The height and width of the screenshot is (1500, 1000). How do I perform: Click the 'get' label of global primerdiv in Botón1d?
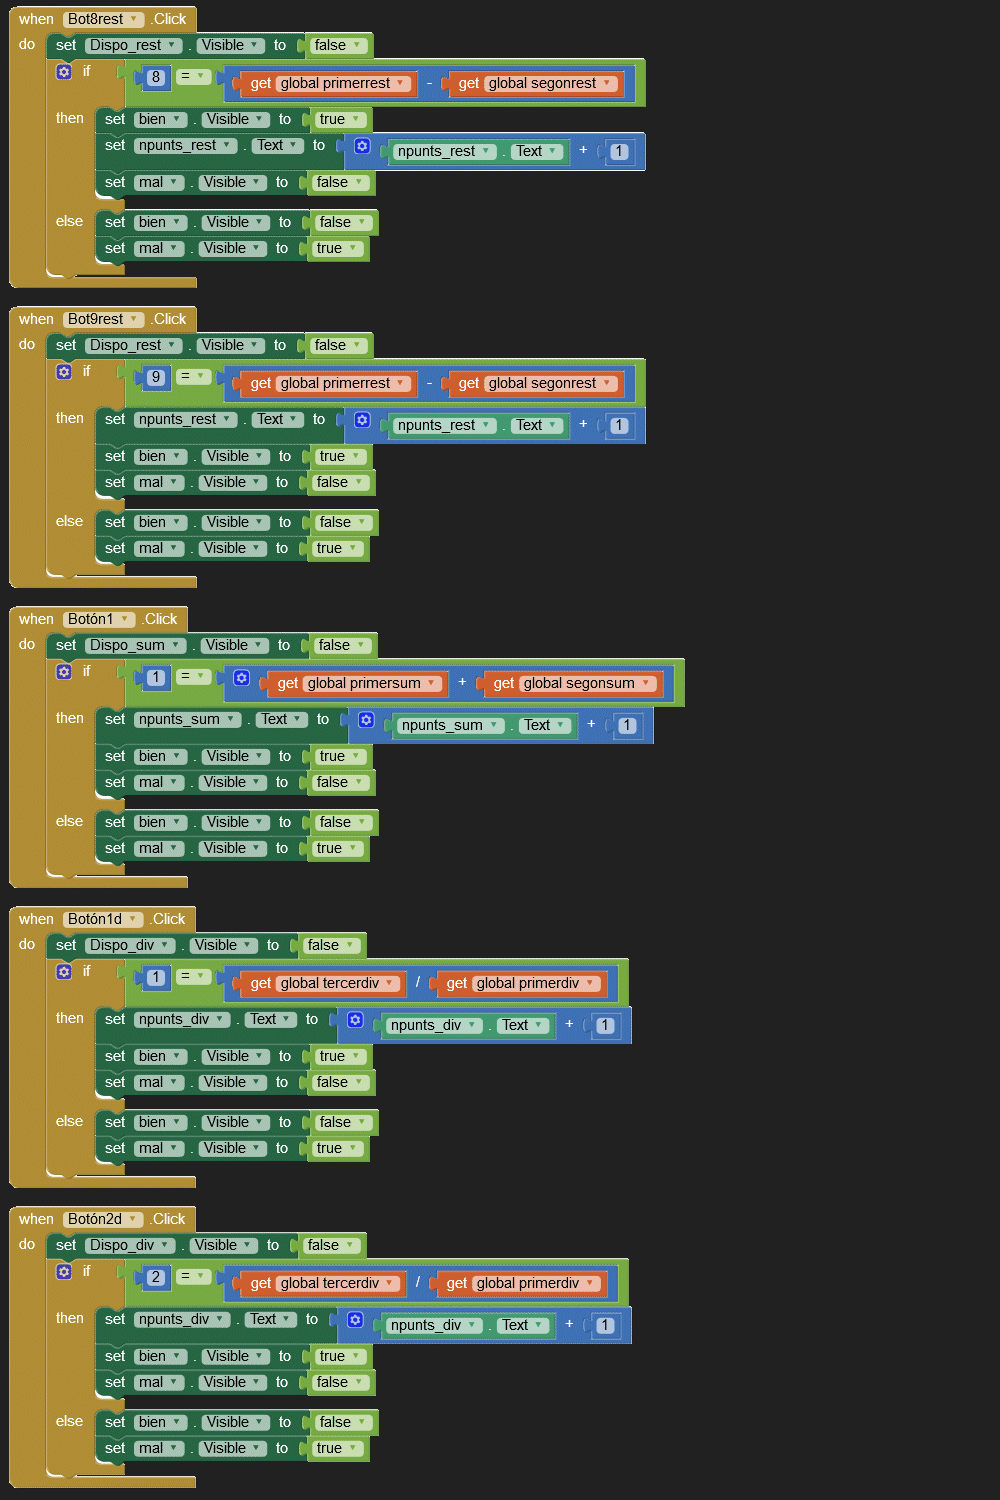point(456,984)
